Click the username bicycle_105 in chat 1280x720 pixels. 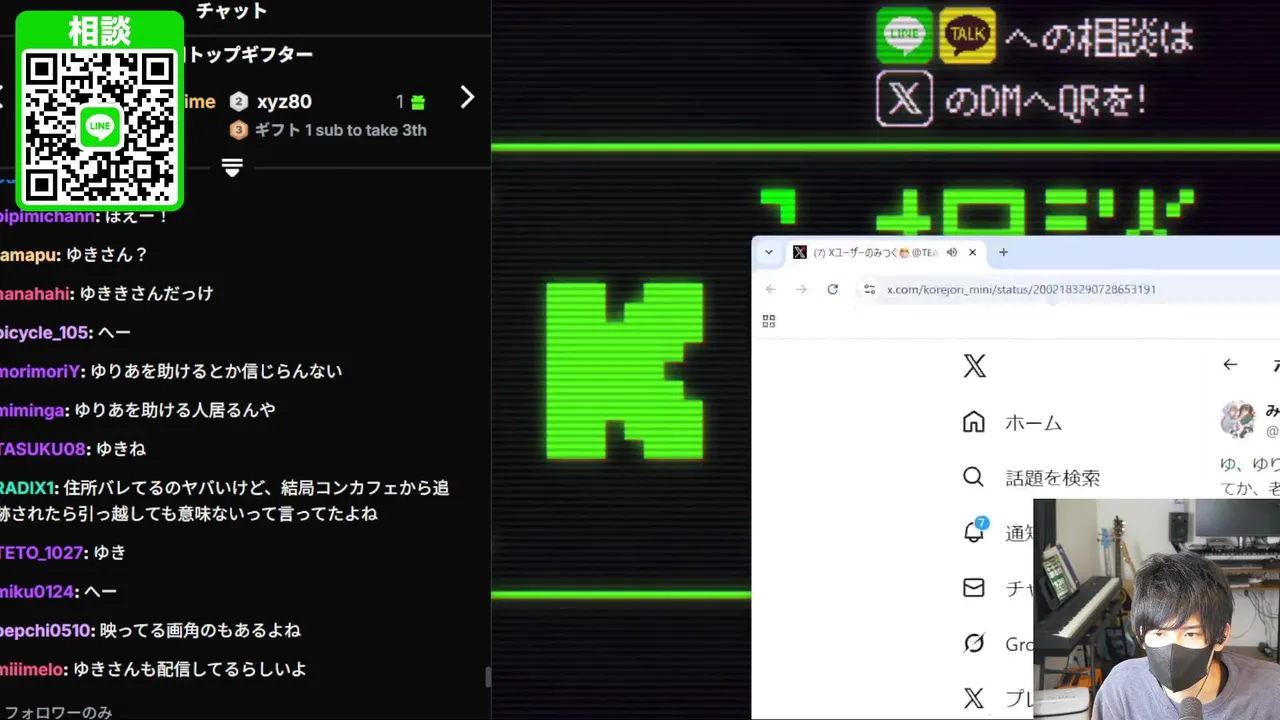click(44, 332)
